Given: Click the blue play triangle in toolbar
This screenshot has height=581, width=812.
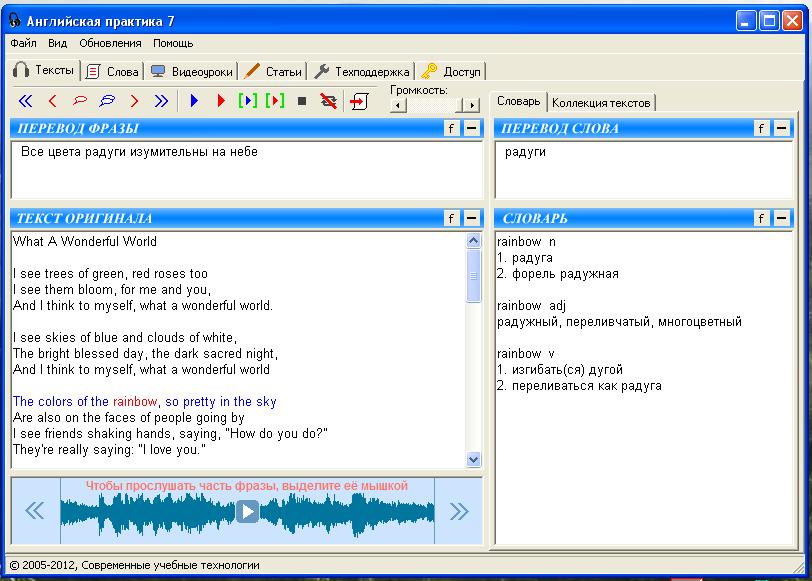Looking at the screenshot, I should click(x=194, y=101).
